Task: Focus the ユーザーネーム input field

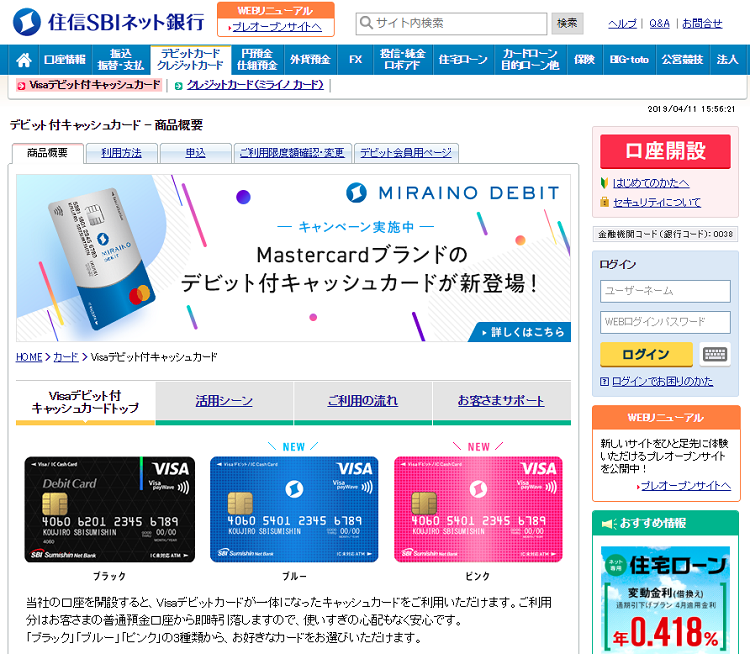Action: (665, 291)
